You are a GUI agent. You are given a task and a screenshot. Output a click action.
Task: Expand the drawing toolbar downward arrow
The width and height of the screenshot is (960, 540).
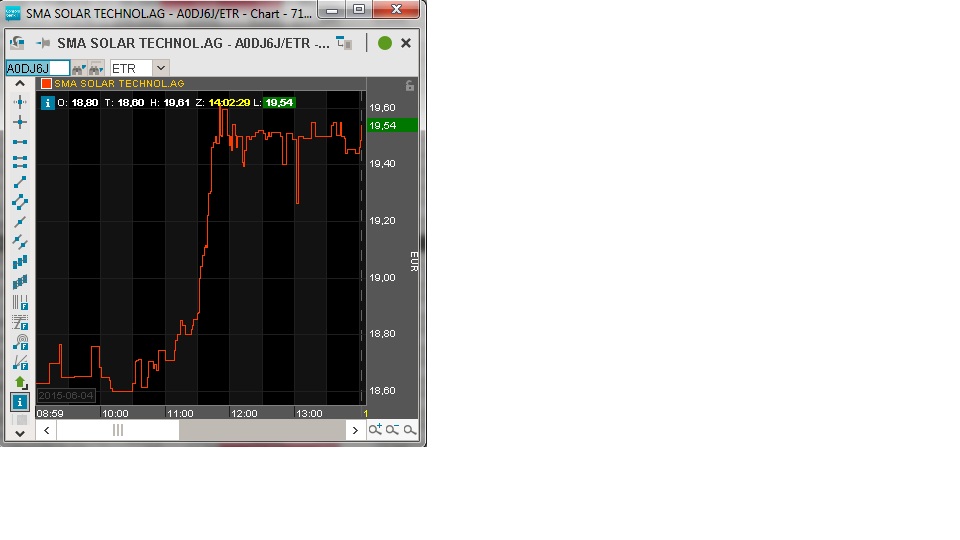tap(20, 434)
